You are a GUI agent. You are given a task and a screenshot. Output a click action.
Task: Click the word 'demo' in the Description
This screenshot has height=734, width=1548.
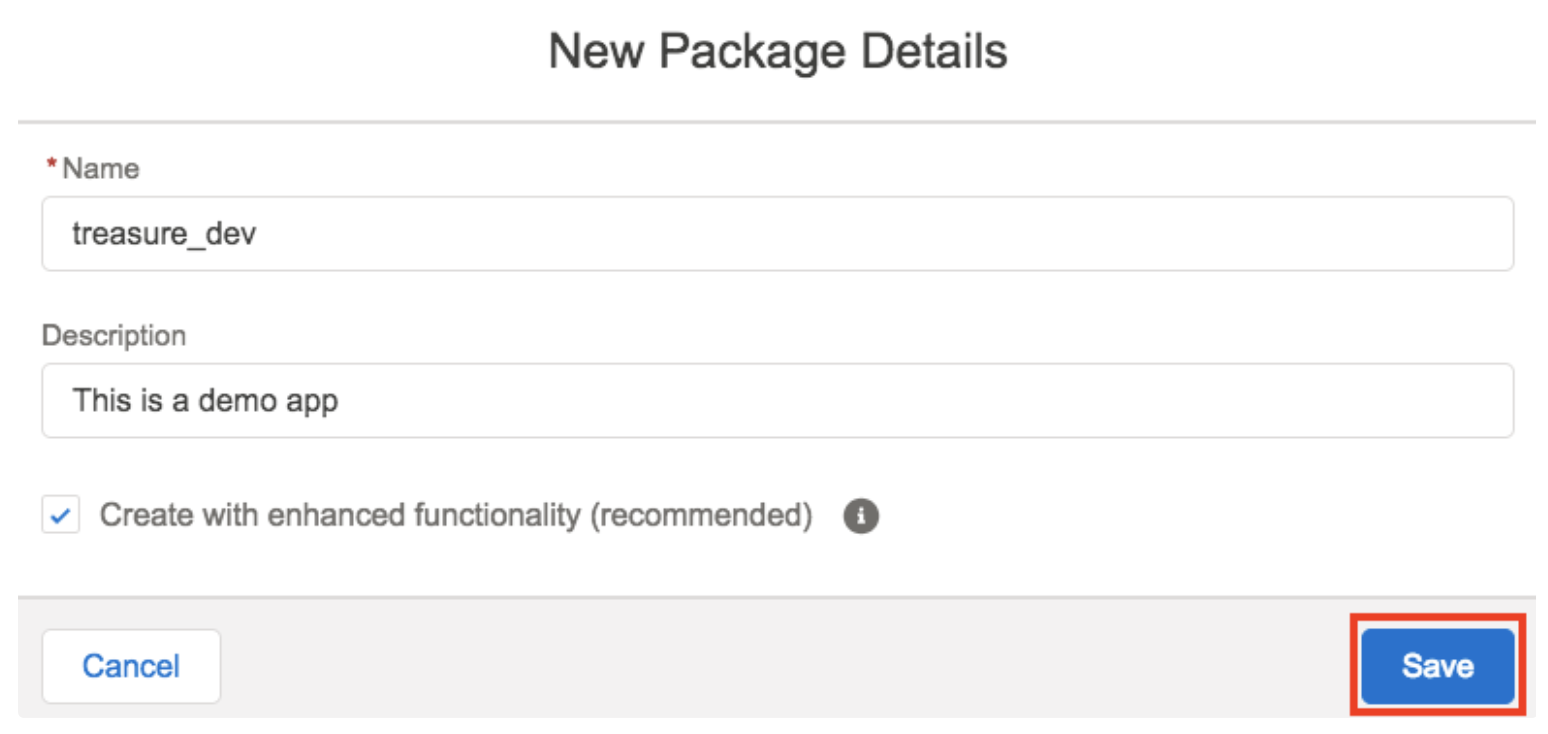click(237, 401)
